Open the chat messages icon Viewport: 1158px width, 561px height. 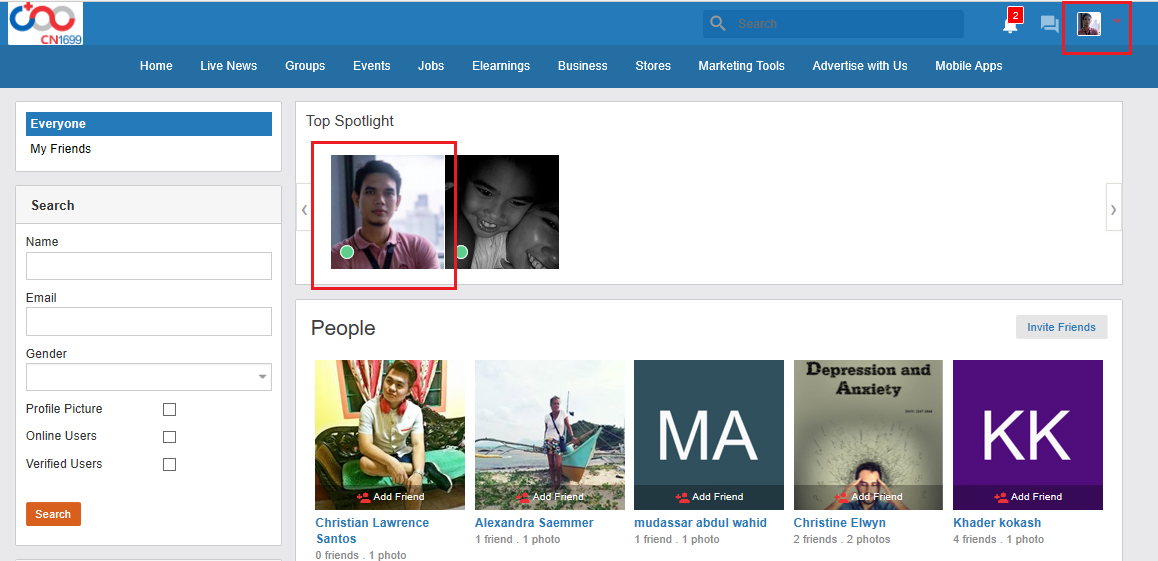pos(1049,25)
